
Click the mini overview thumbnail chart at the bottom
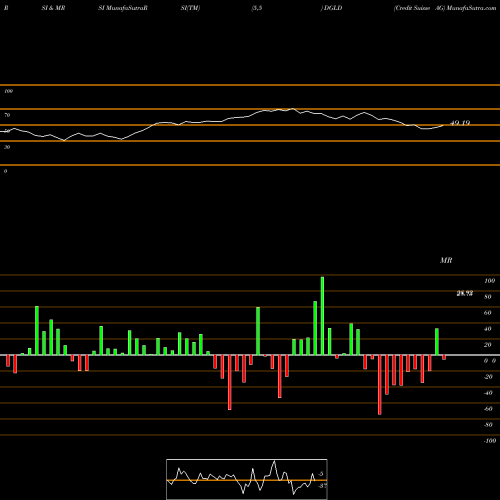point(247,479)
